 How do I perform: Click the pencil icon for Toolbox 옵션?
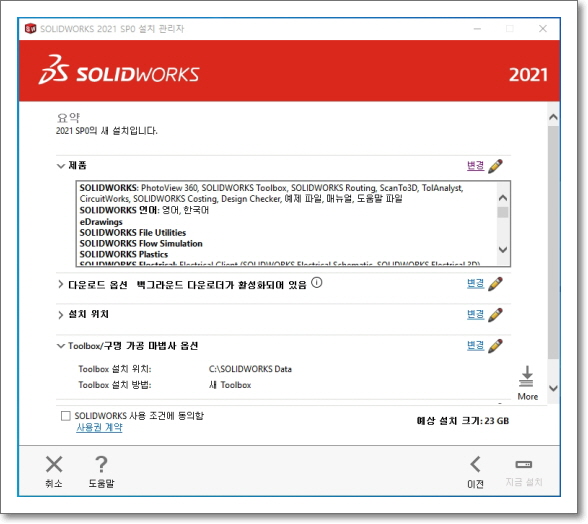pyautogui.click(x=495, y=346)
